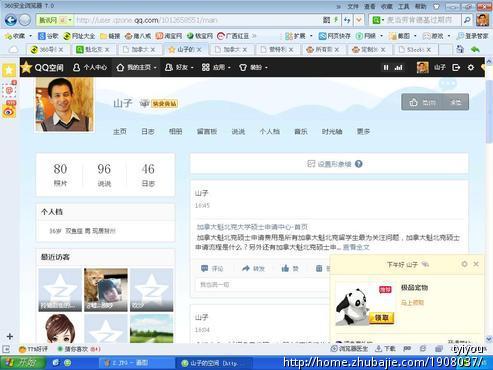Open the 截图 screenshot tool dropdown
Image resolution: width=493 pixels, height=370 pixels.
(x=403, y=36)
